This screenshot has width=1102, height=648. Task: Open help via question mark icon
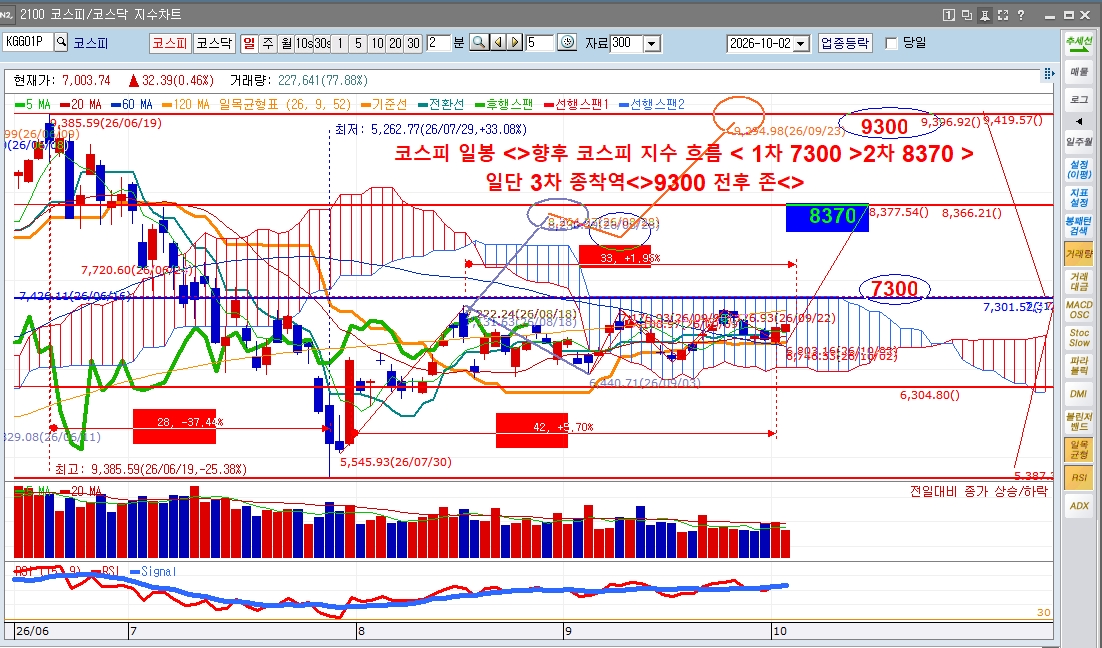click(x=1021, y=15)
